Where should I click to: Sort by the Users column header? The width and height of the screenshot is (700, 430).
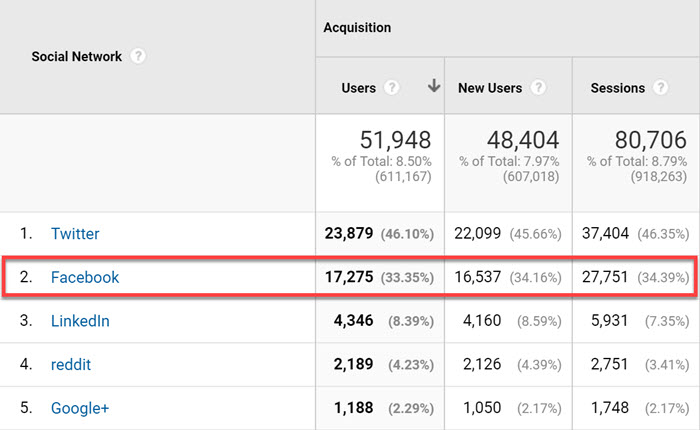[x=359, y=88]
